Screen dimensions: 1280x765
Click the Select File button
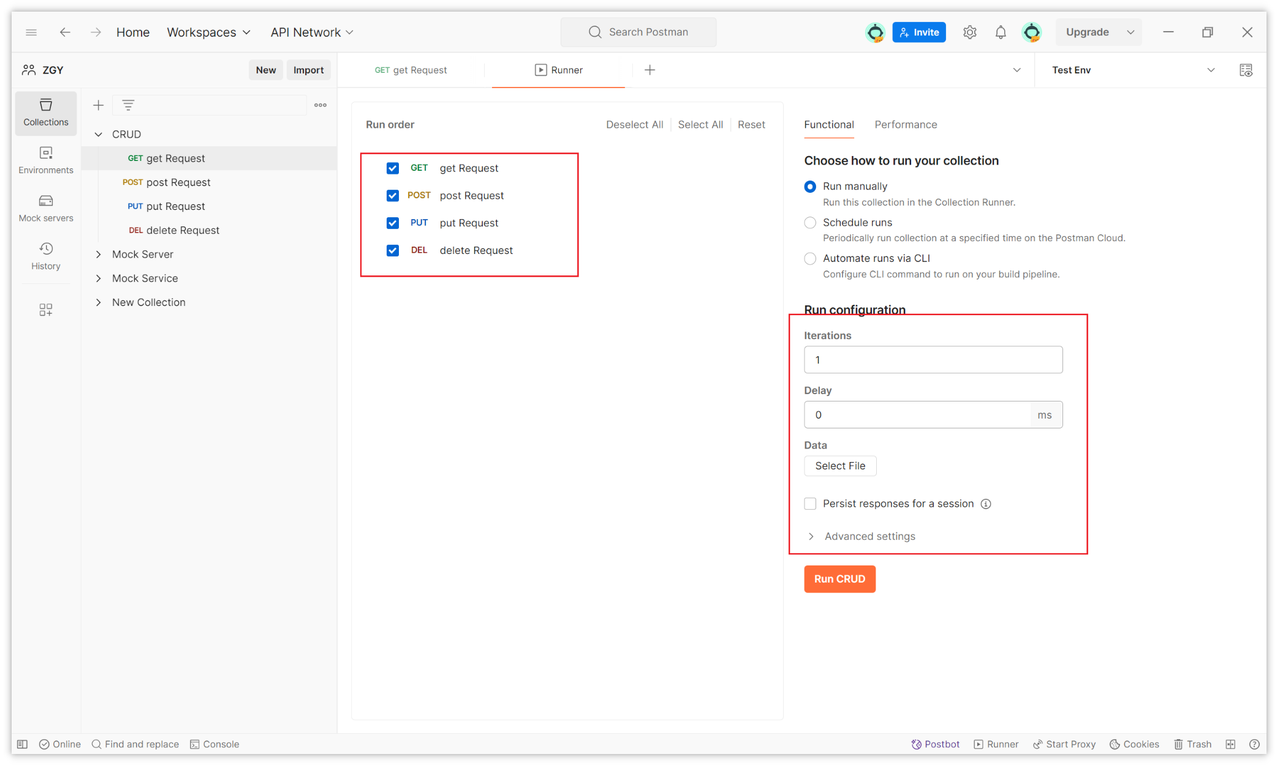pyautogui.click(x=840, y=466)
